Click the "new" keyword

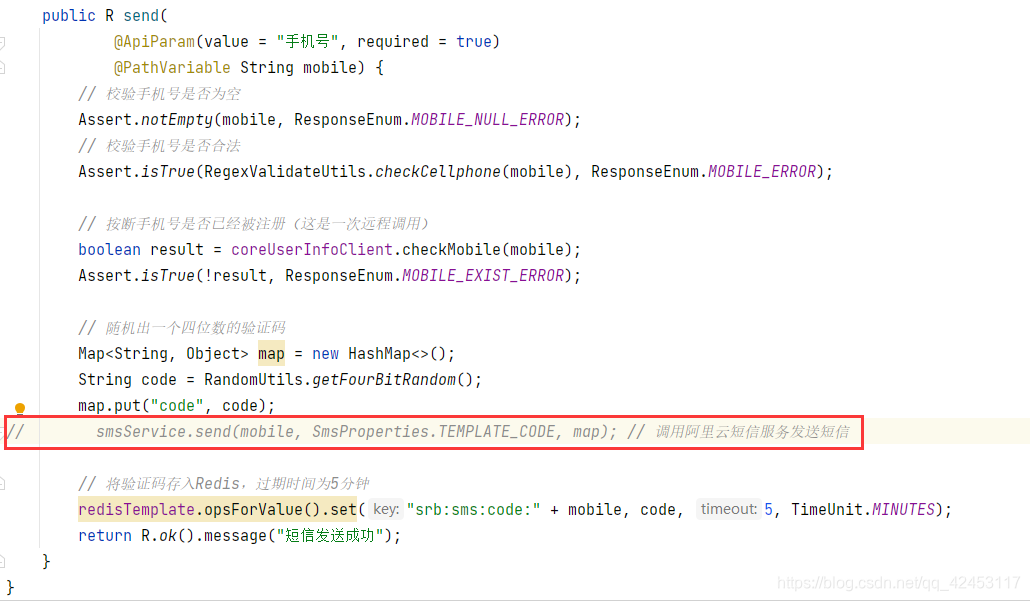pyautogui.click(x=325, y=354)
